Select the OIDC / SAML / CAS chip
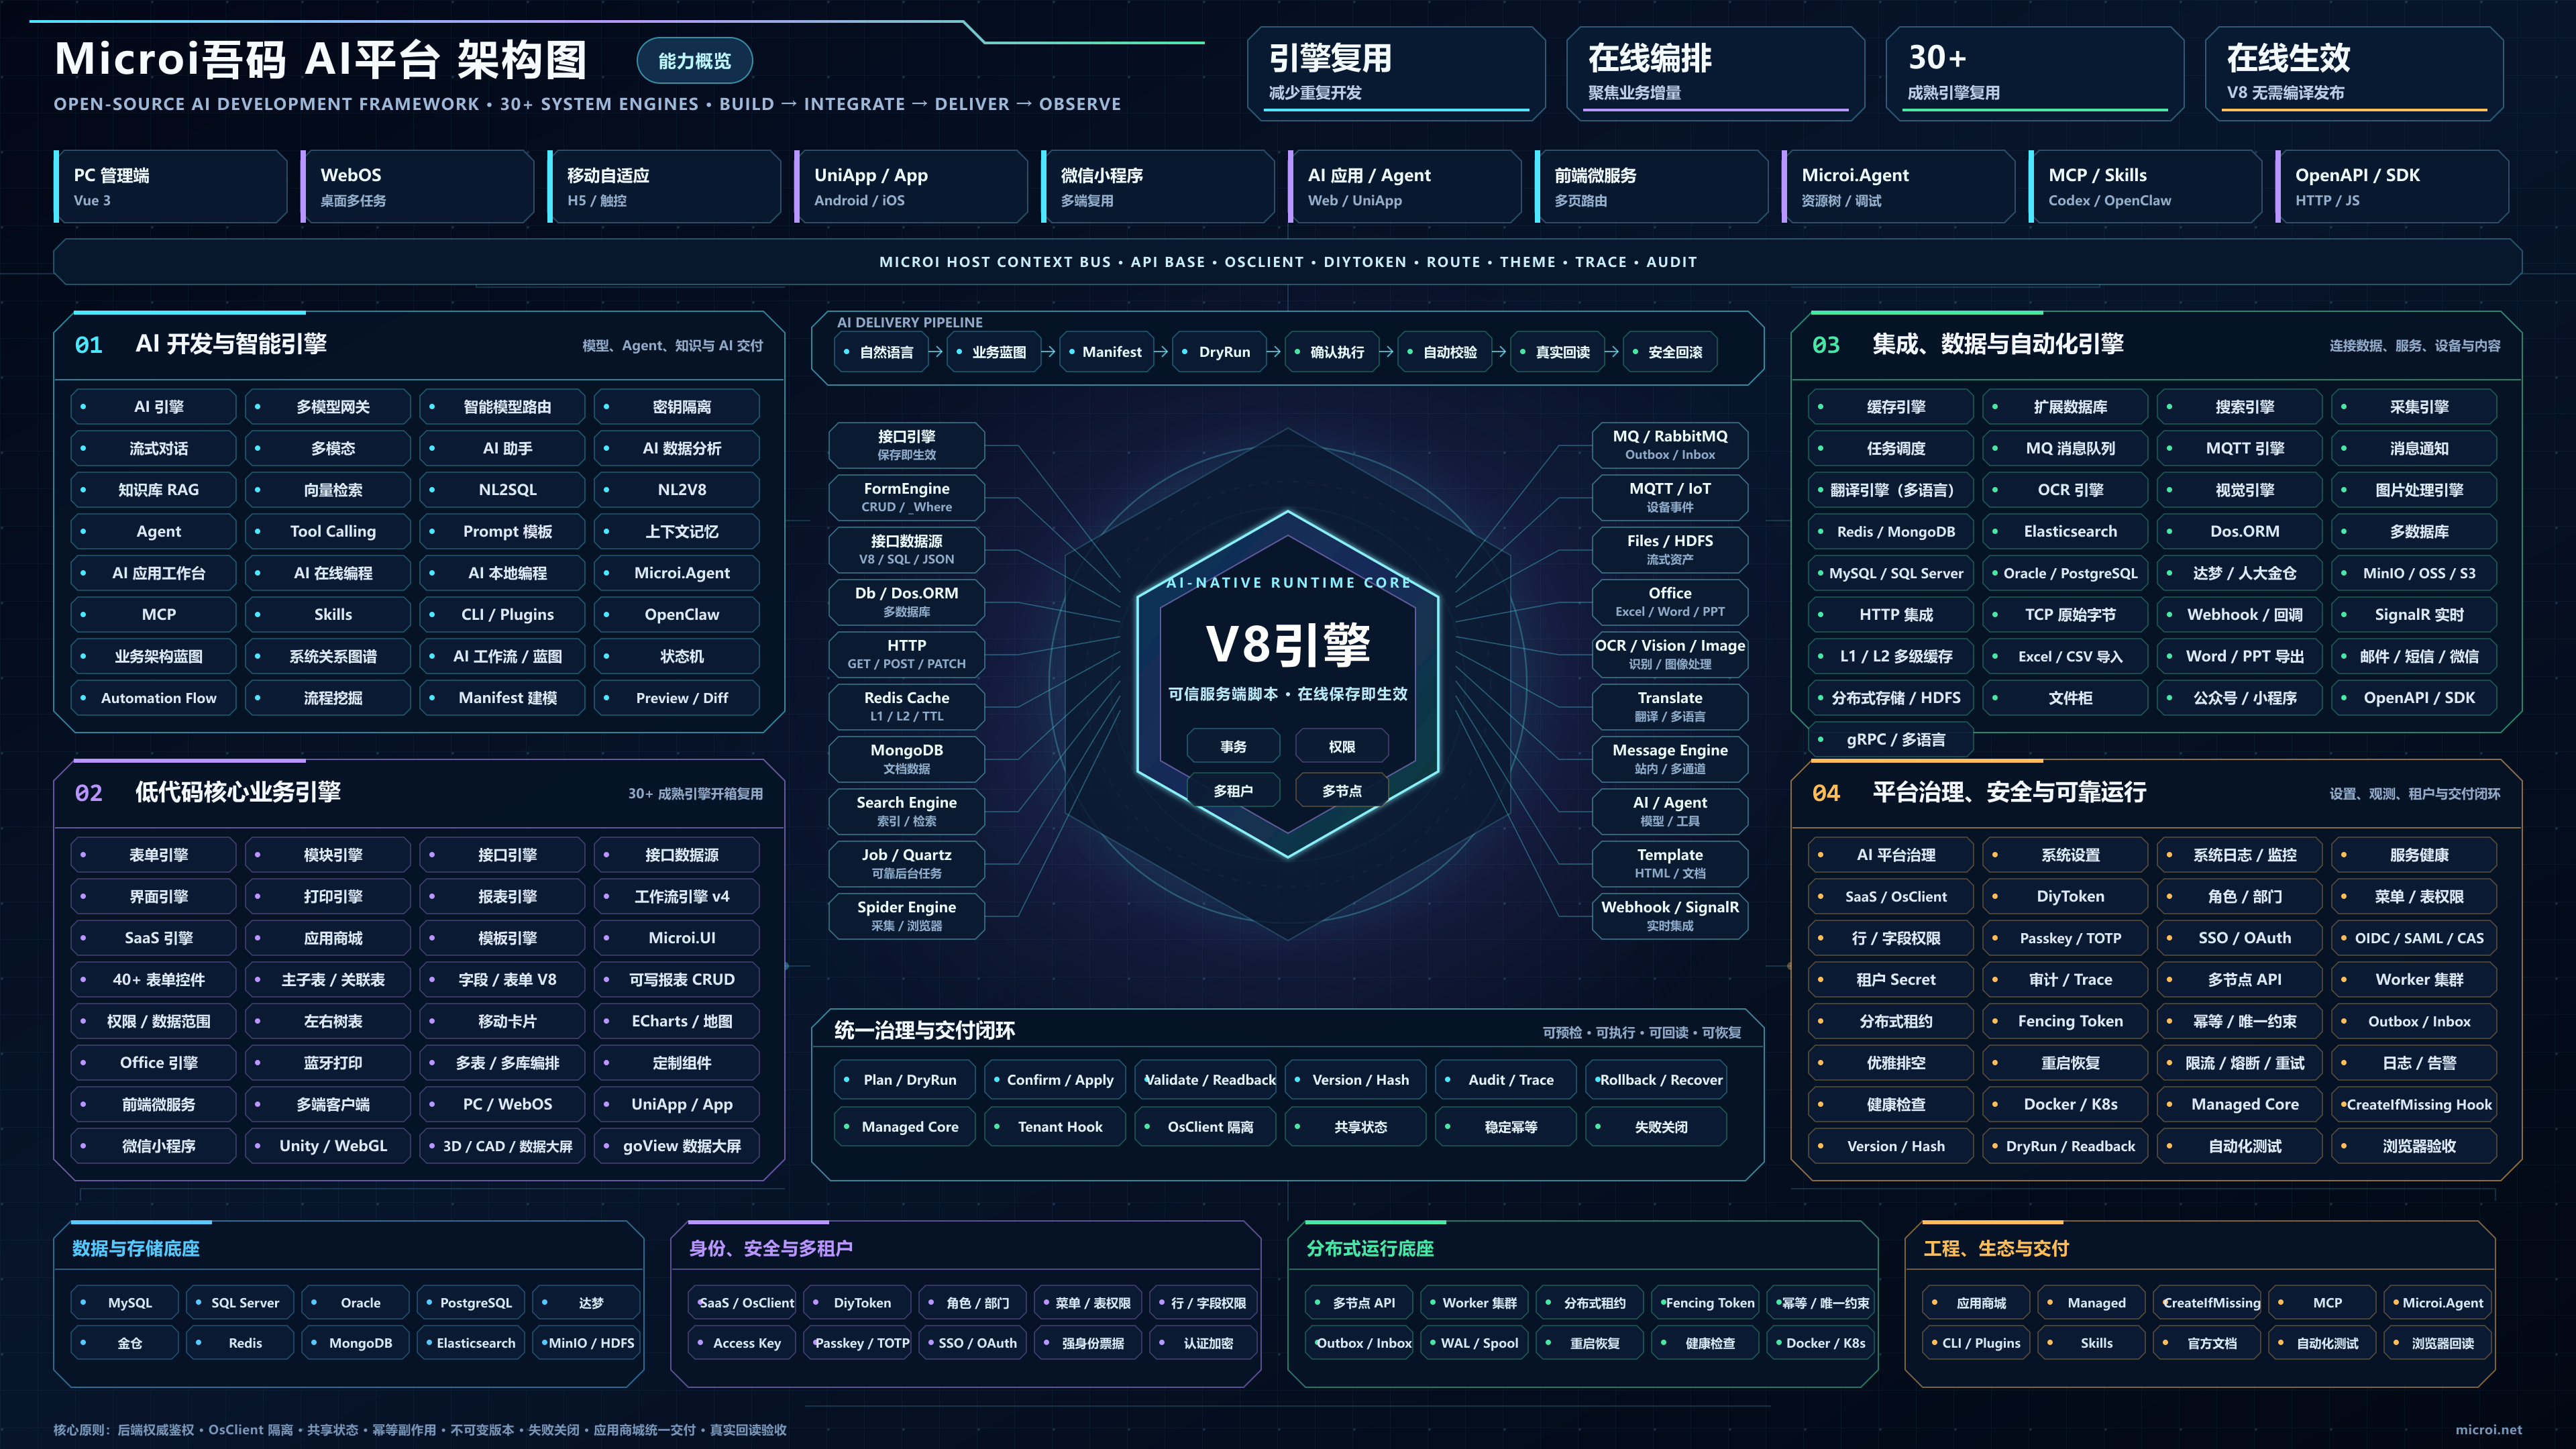The width and height of the screenshot is (2576, 1449). pos(2413,939)
